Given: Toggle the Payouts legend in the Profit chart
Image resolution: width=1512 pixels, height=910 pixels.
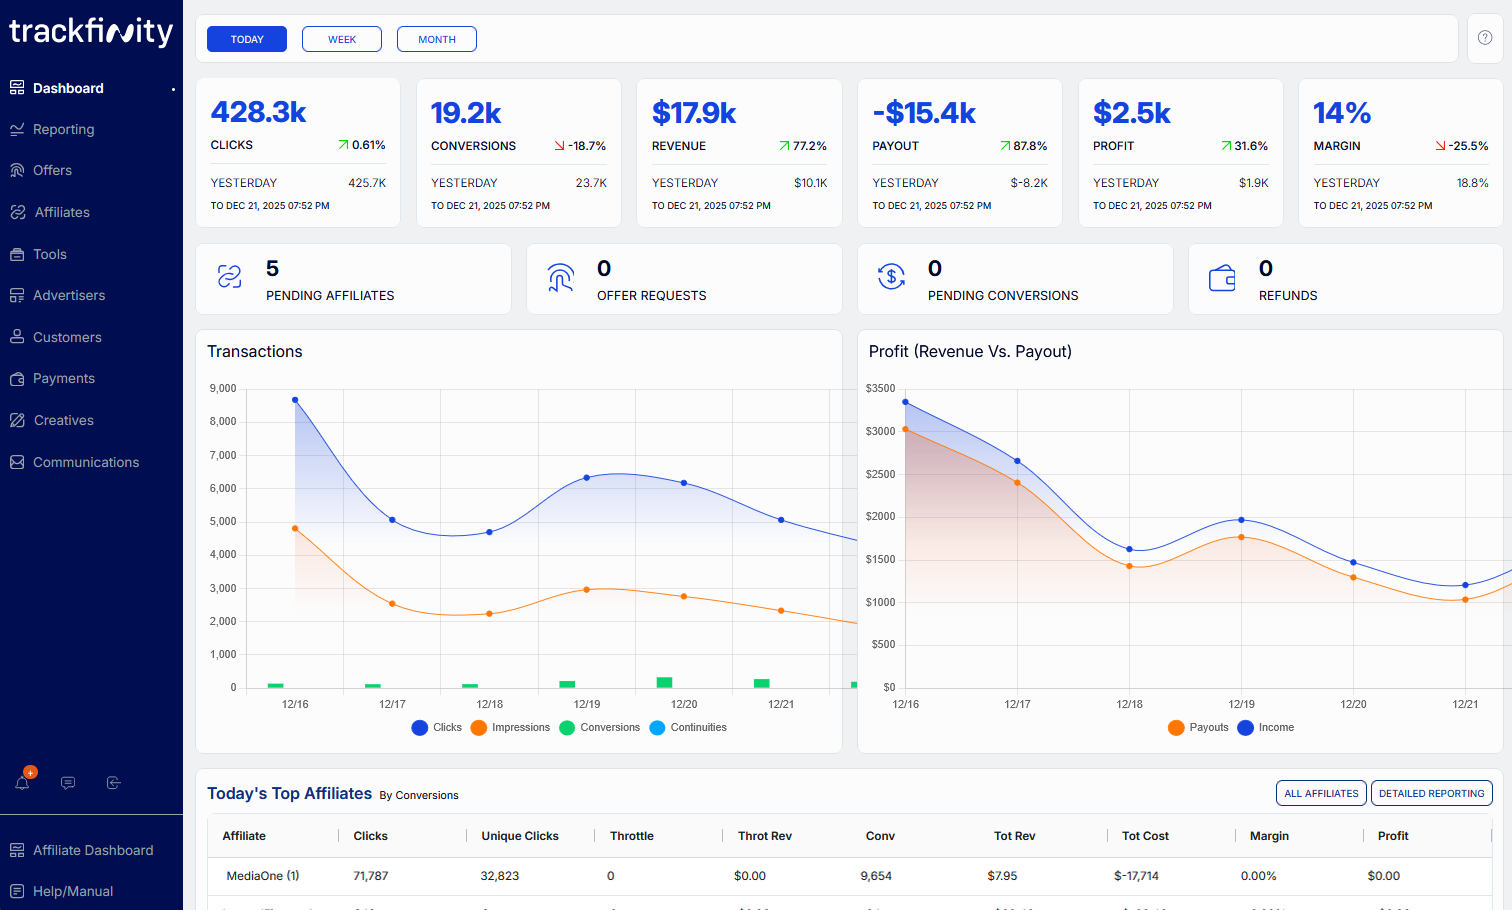Looking at the screenshot, I should click(1197, 727).
